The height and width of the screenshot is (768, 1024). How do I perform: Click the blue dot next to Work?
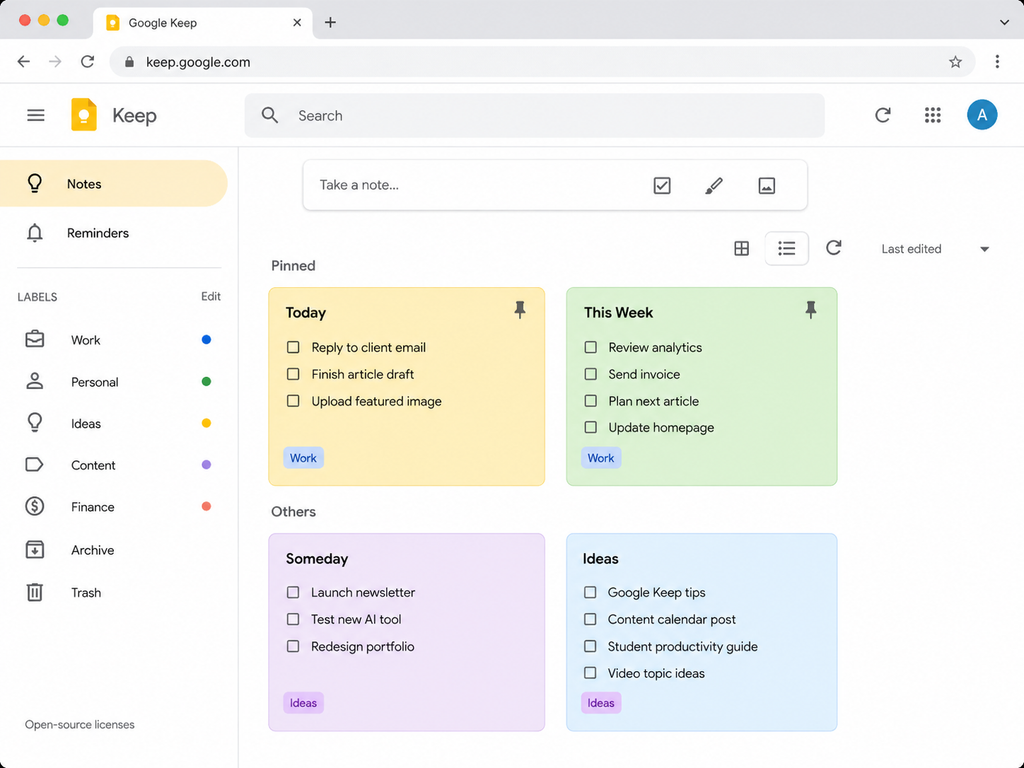[x=206, y=340]
